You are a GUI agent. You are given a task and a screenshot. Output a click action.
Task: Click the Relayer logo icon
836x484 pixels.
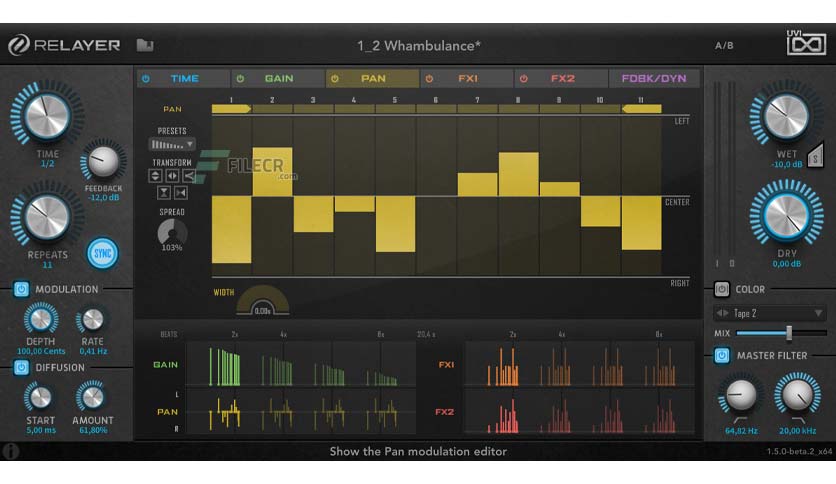tap(19, 45)
